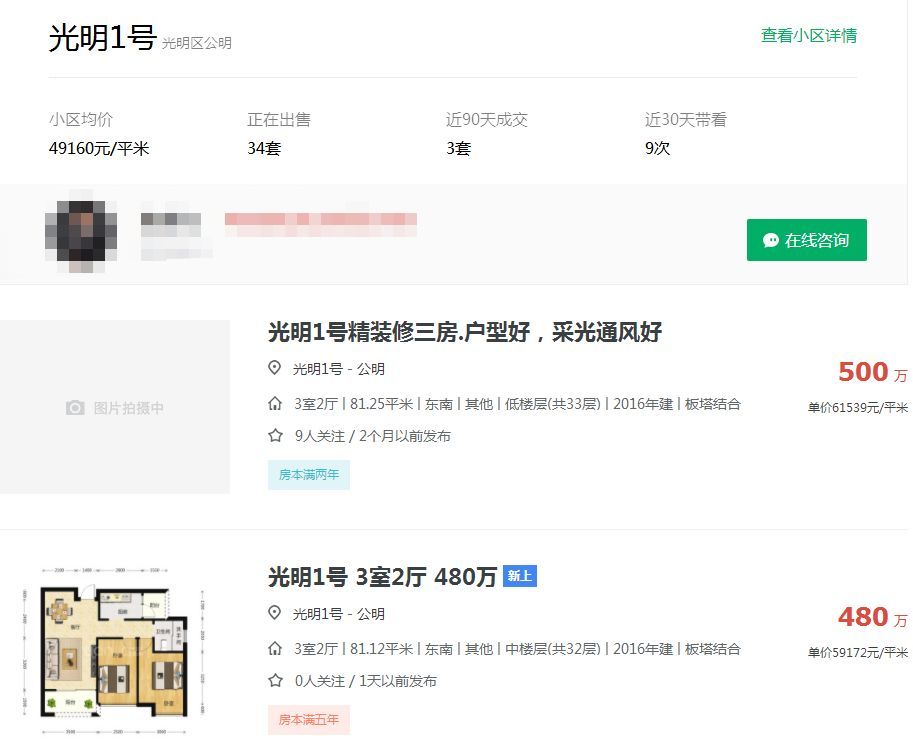This screenshot has width=913, height=742.
Task: Click the location pin icon in the 480万 listing
Action: [274, 613]
